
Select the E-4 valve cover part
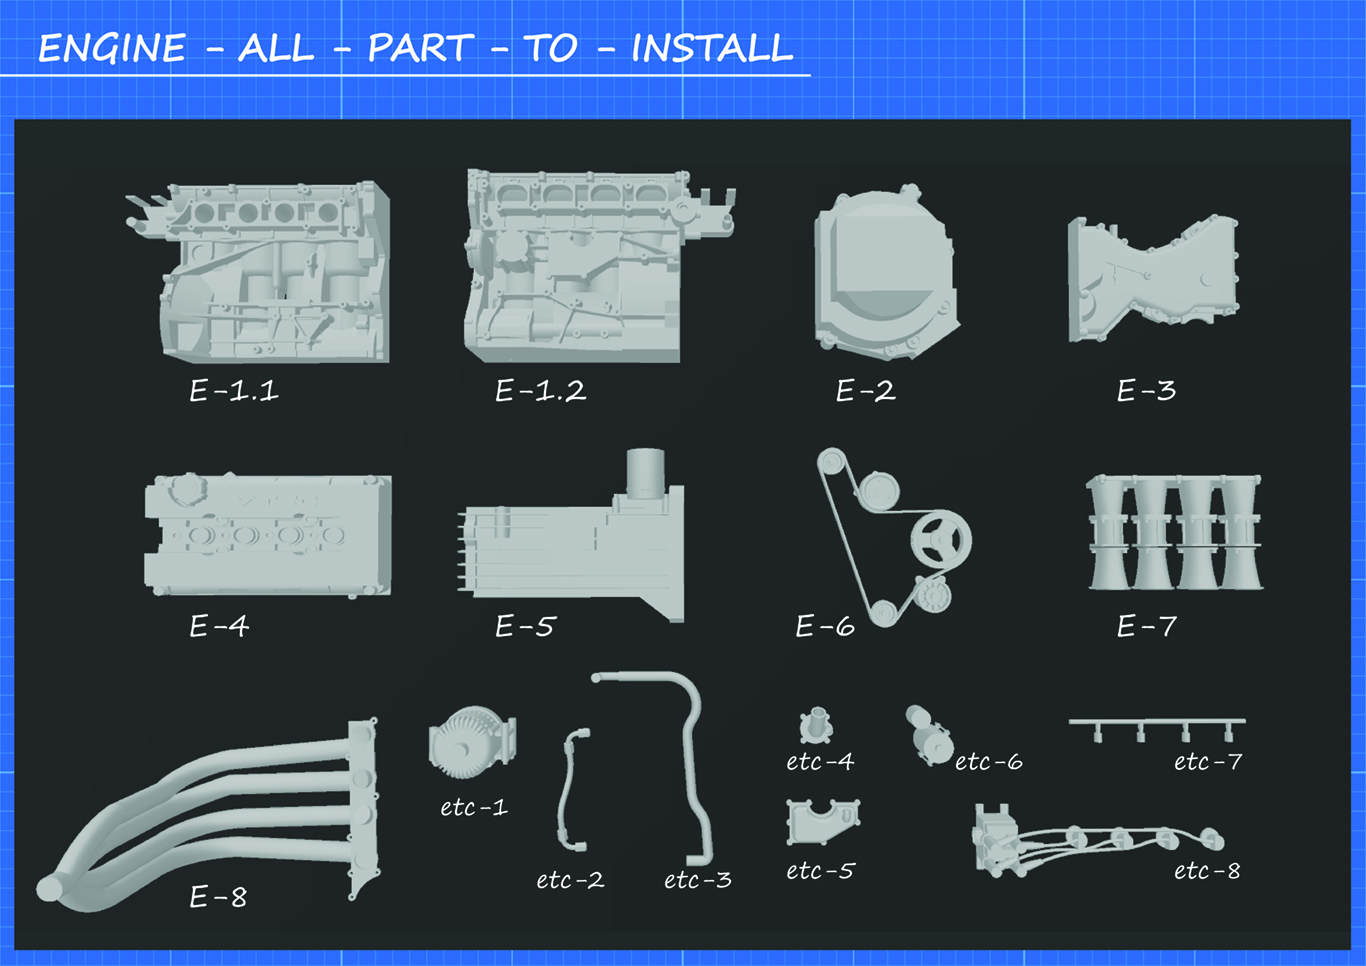click(x=267, y=535)
